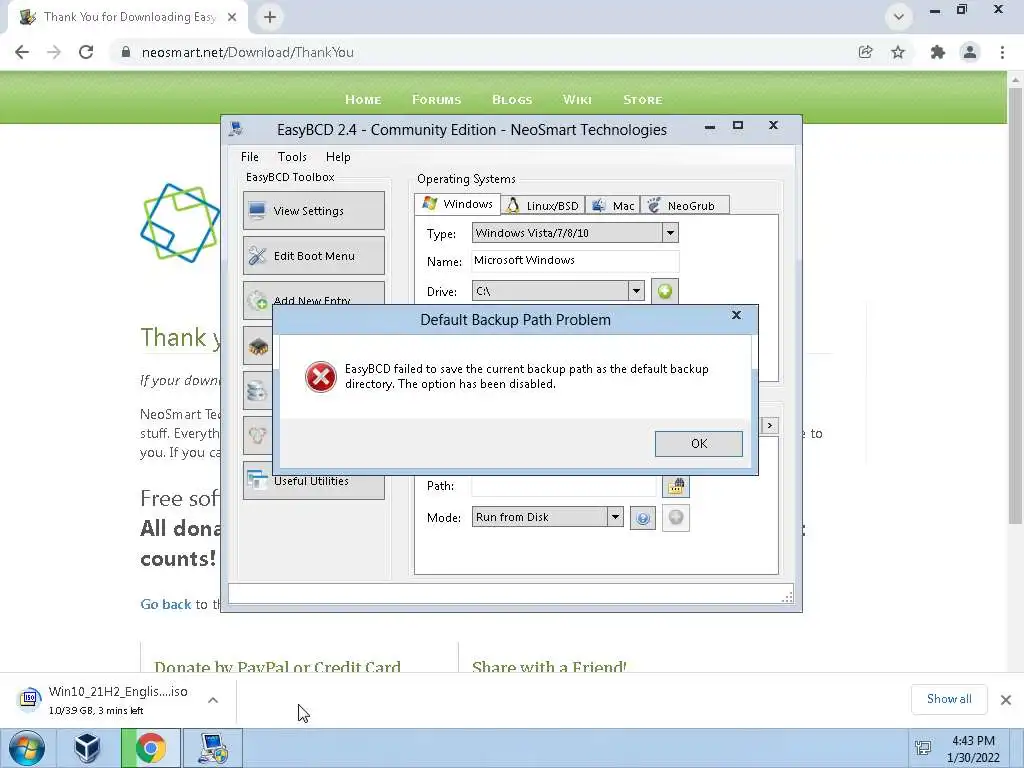Bookmark this page with the star icon
Screen dimensions: 1024x768
coord(898,52)
